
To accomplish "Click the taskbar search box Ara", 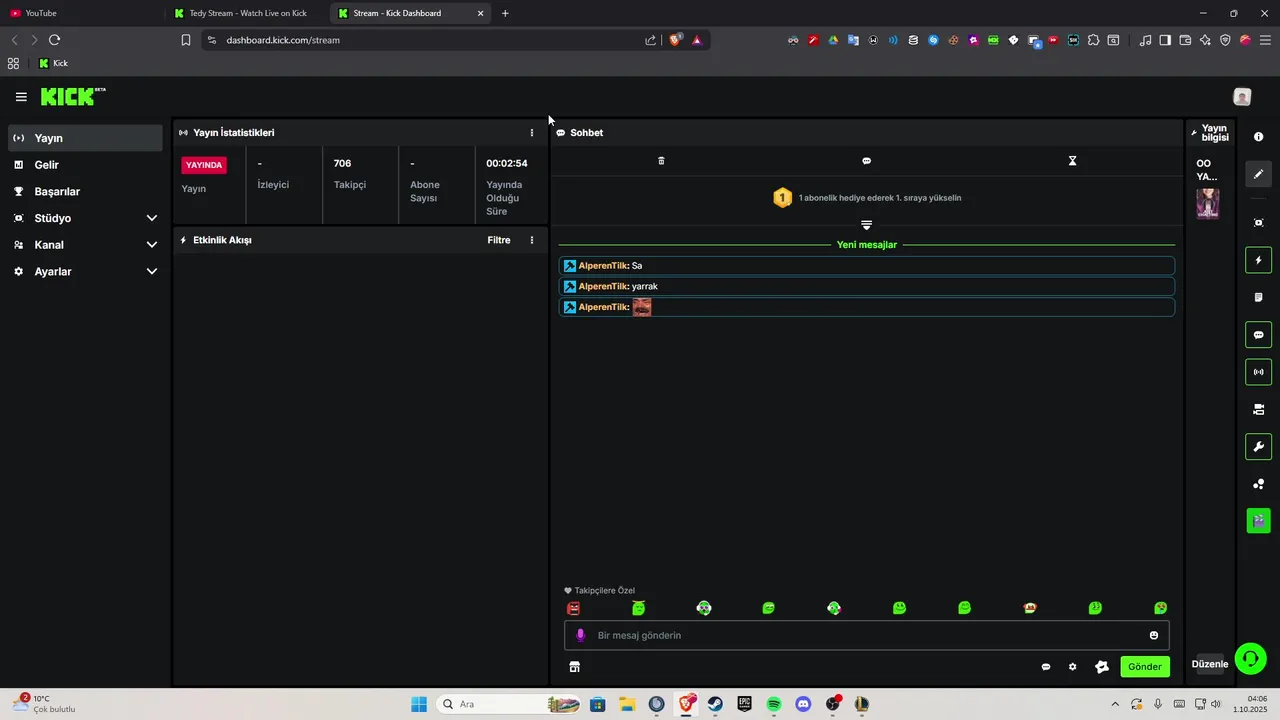I will pyautogui.click(x=510, y=704).
